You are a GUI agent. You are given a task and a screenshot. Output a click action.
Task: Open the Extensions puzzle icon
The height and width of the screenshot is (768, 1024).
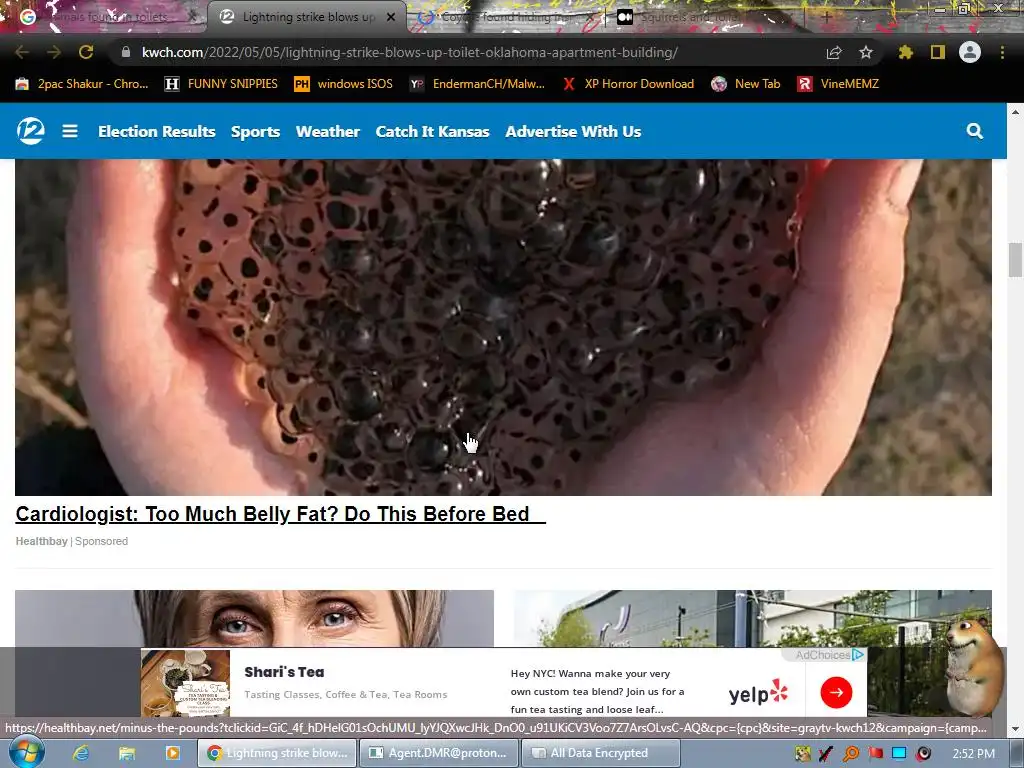pos(906,52)
